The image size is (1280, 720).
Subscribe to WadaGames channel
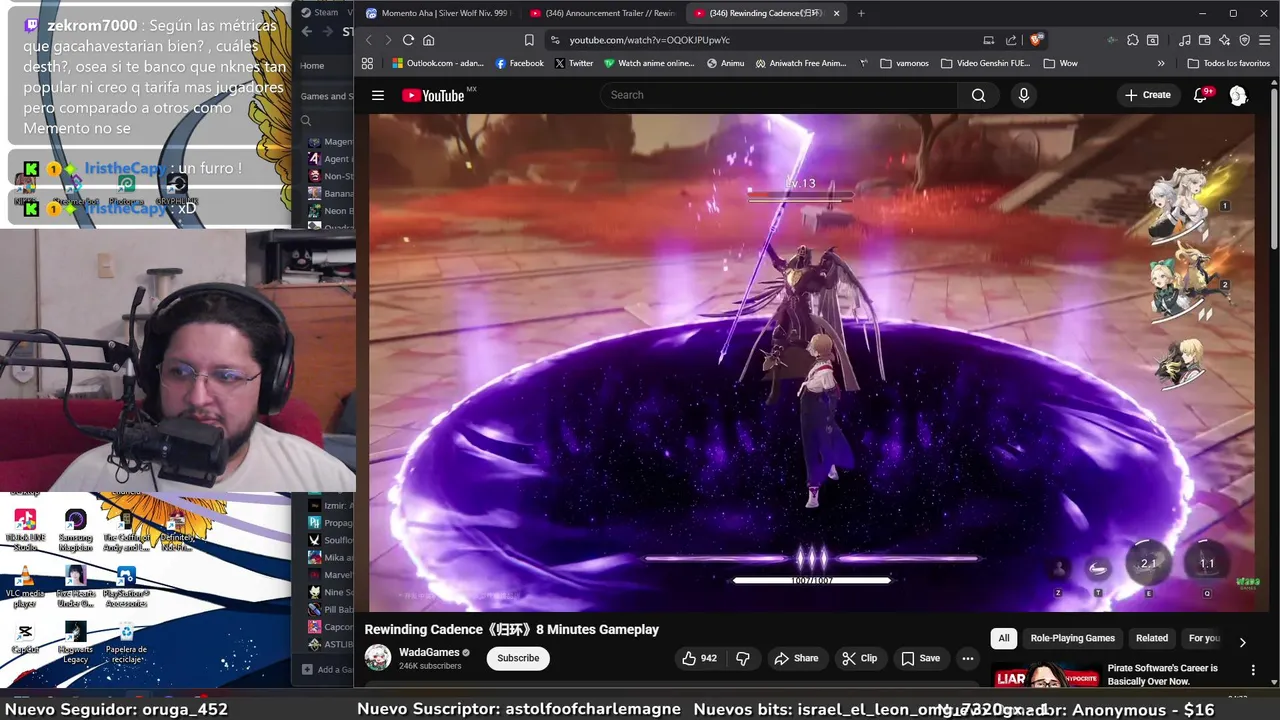click(518, 658)
